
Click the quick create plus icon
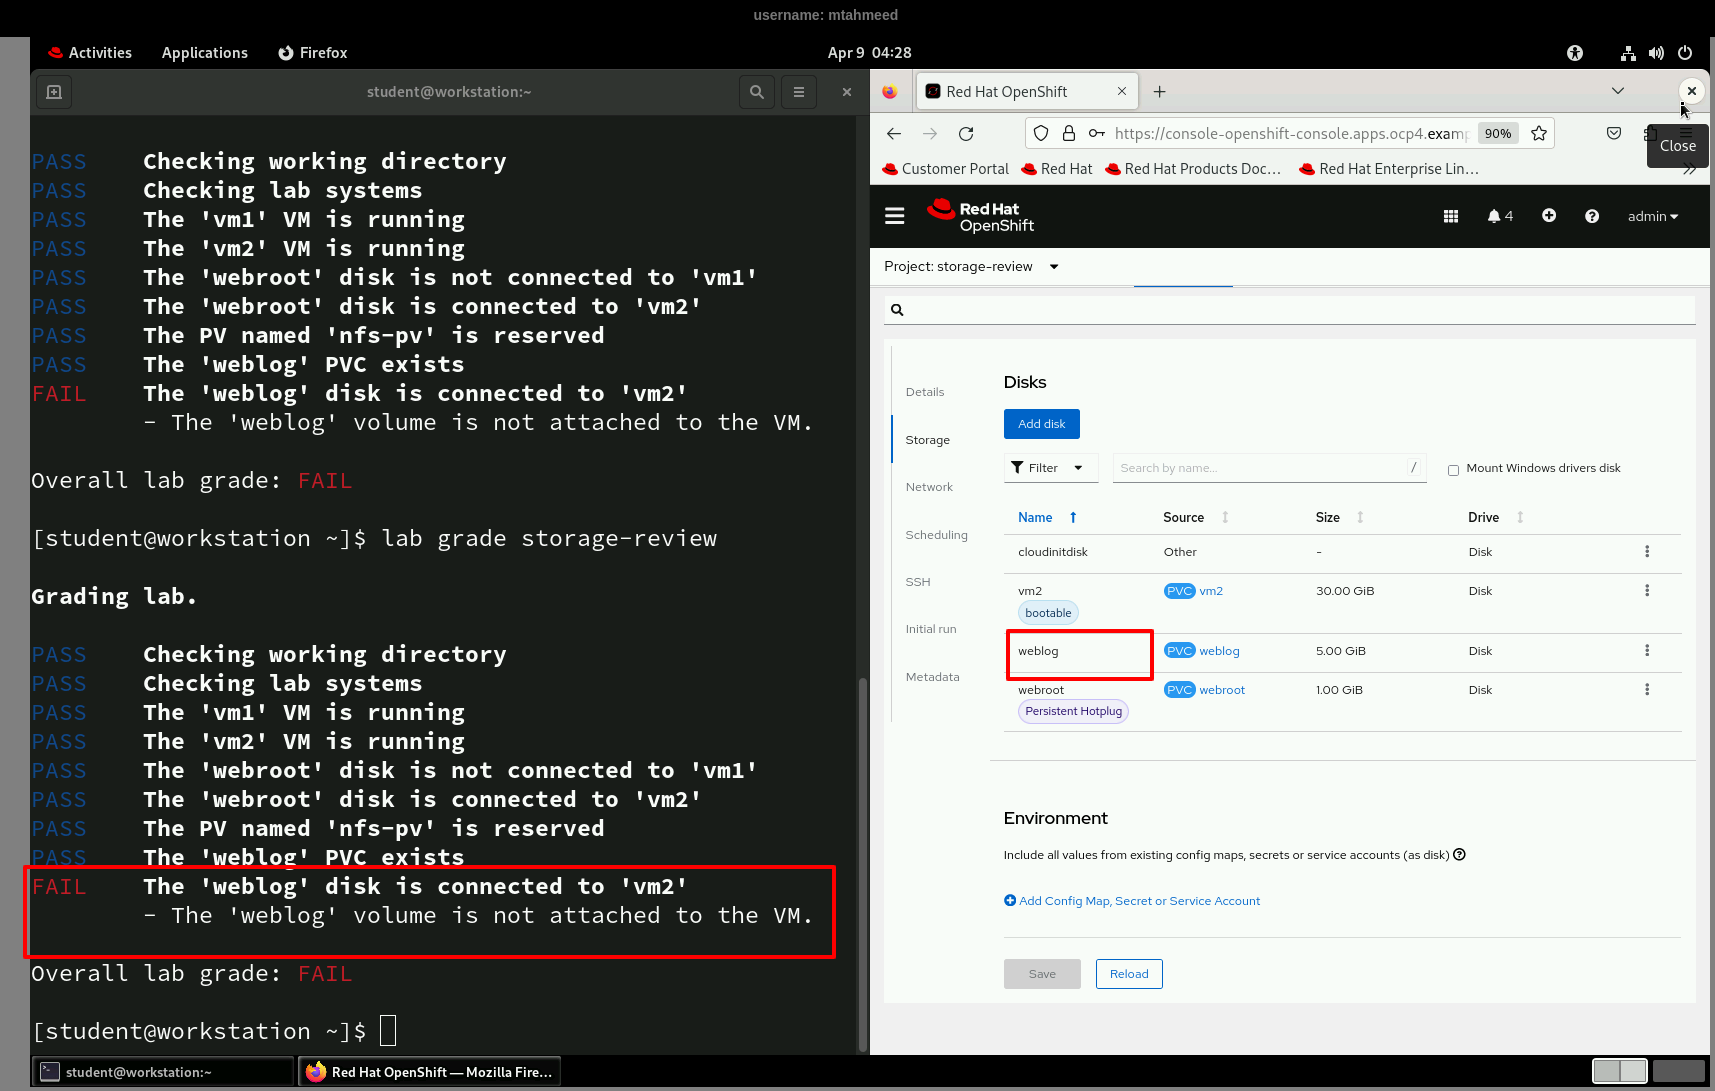[1549, 216]
